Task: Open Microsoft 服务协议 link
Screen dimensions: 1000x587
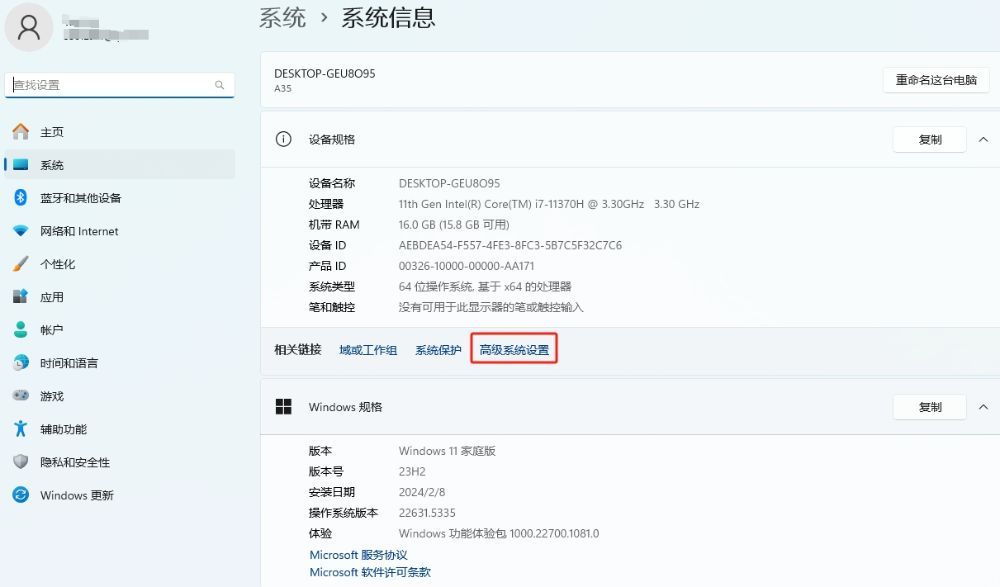Action: coord(358,554)
